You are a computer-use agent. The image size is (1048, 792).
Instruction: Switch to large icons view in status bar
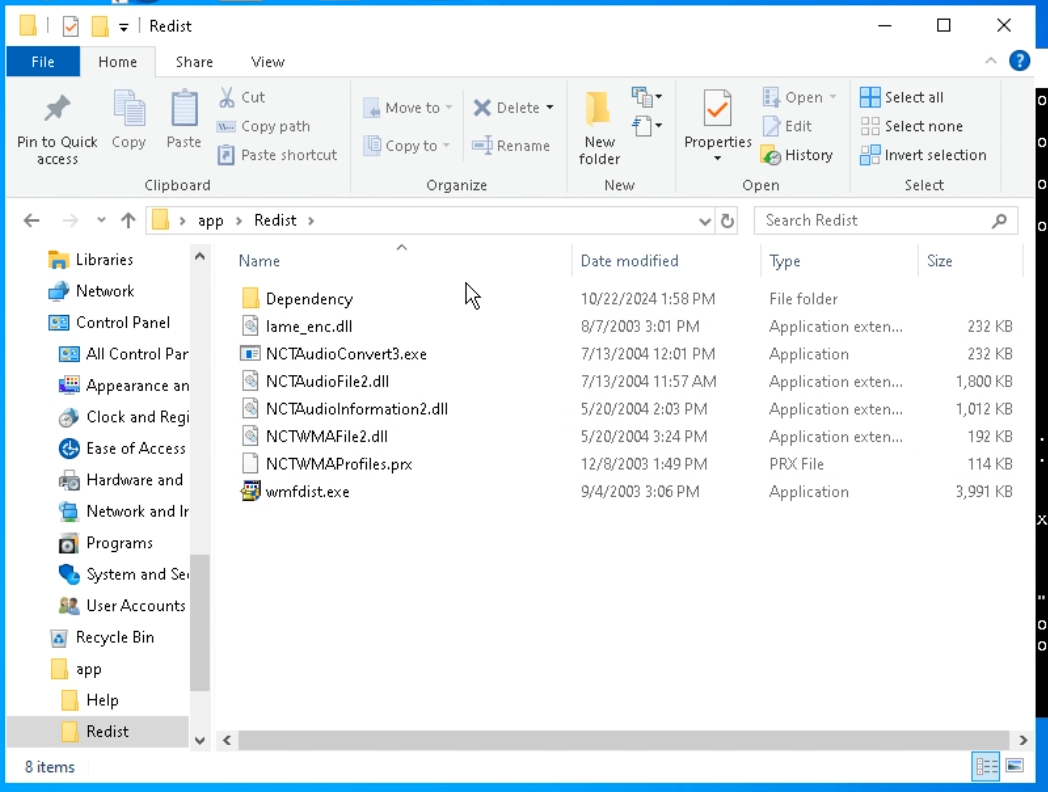(1014, 767)
